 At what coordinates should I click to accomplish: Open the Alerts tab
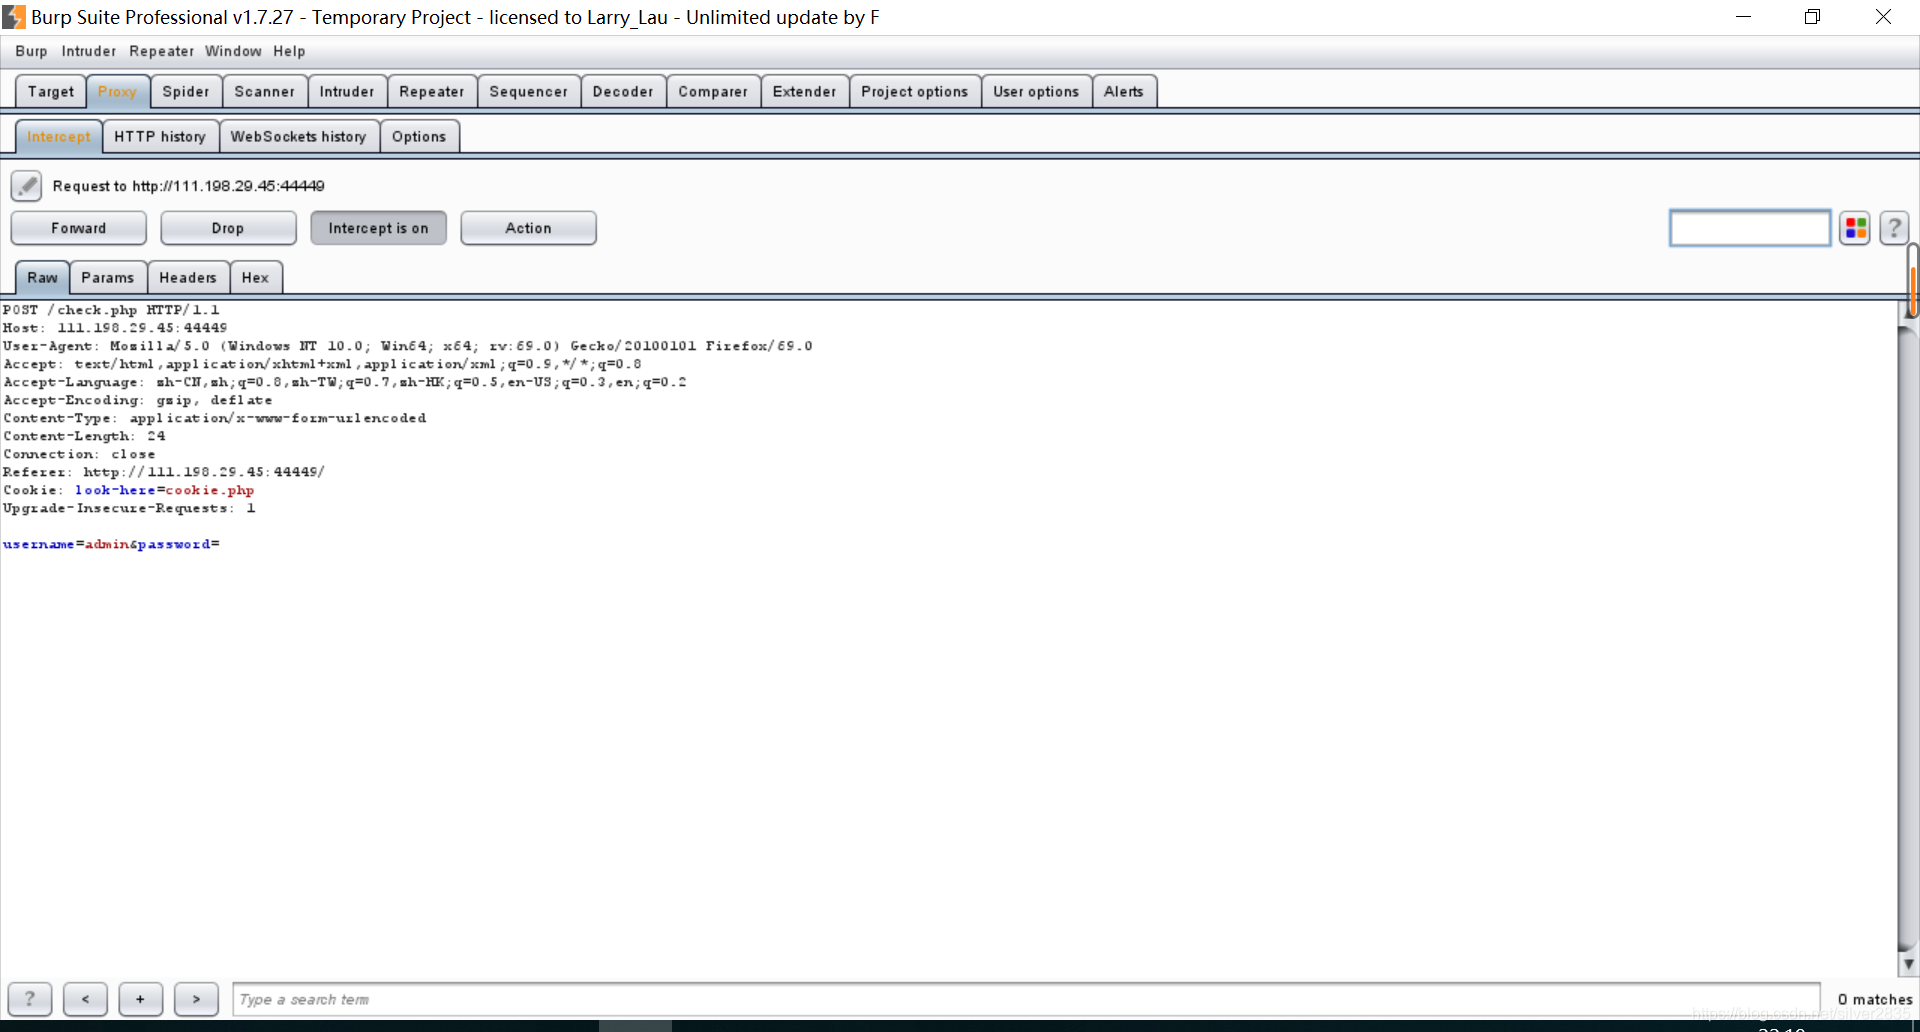tap(1124, 91)
